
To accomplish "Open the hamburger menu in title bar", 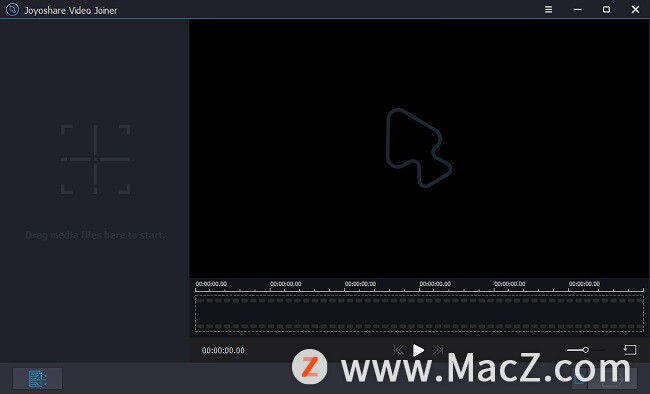I will (x=548, y=9).
